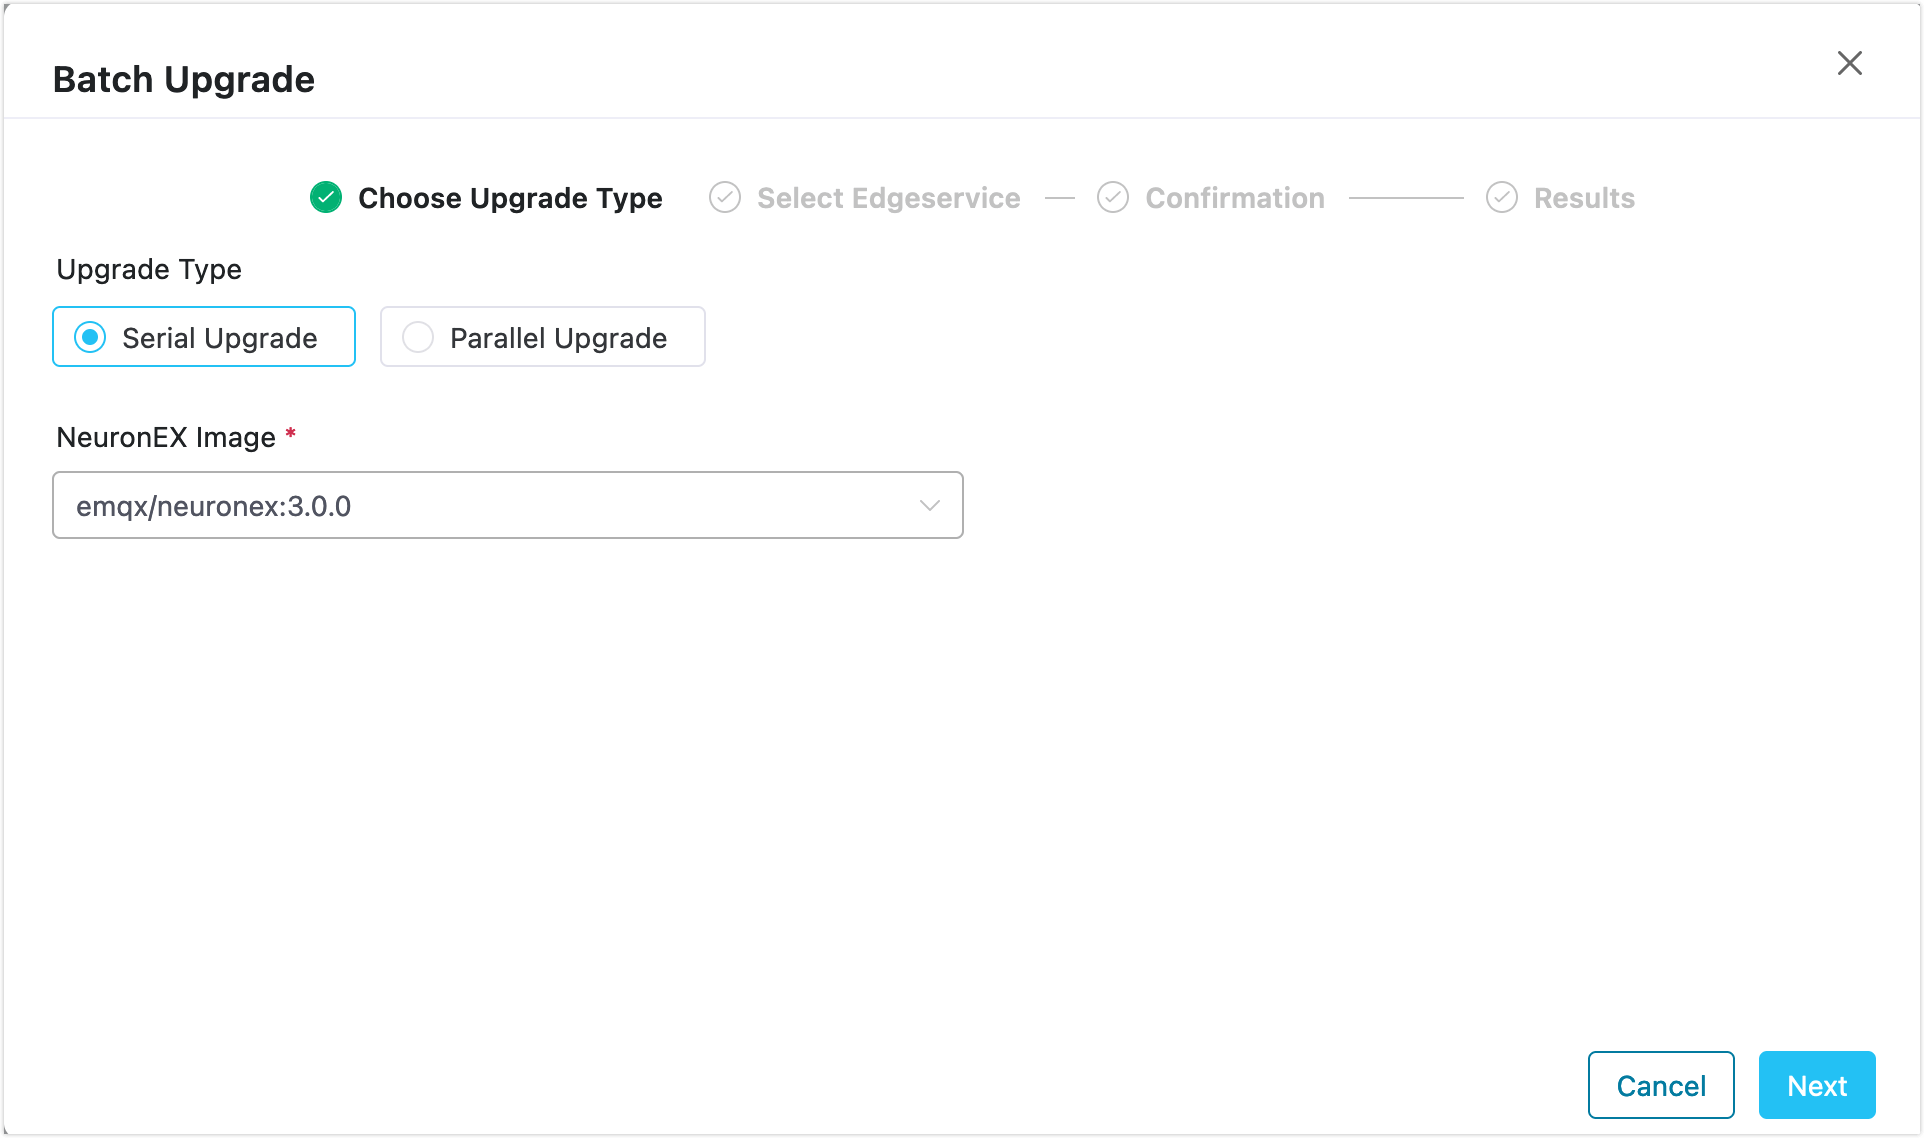This screenshot has height=1138, width=1924.
Task: Open the Confirmation step label
Action: pos(1235,198)
